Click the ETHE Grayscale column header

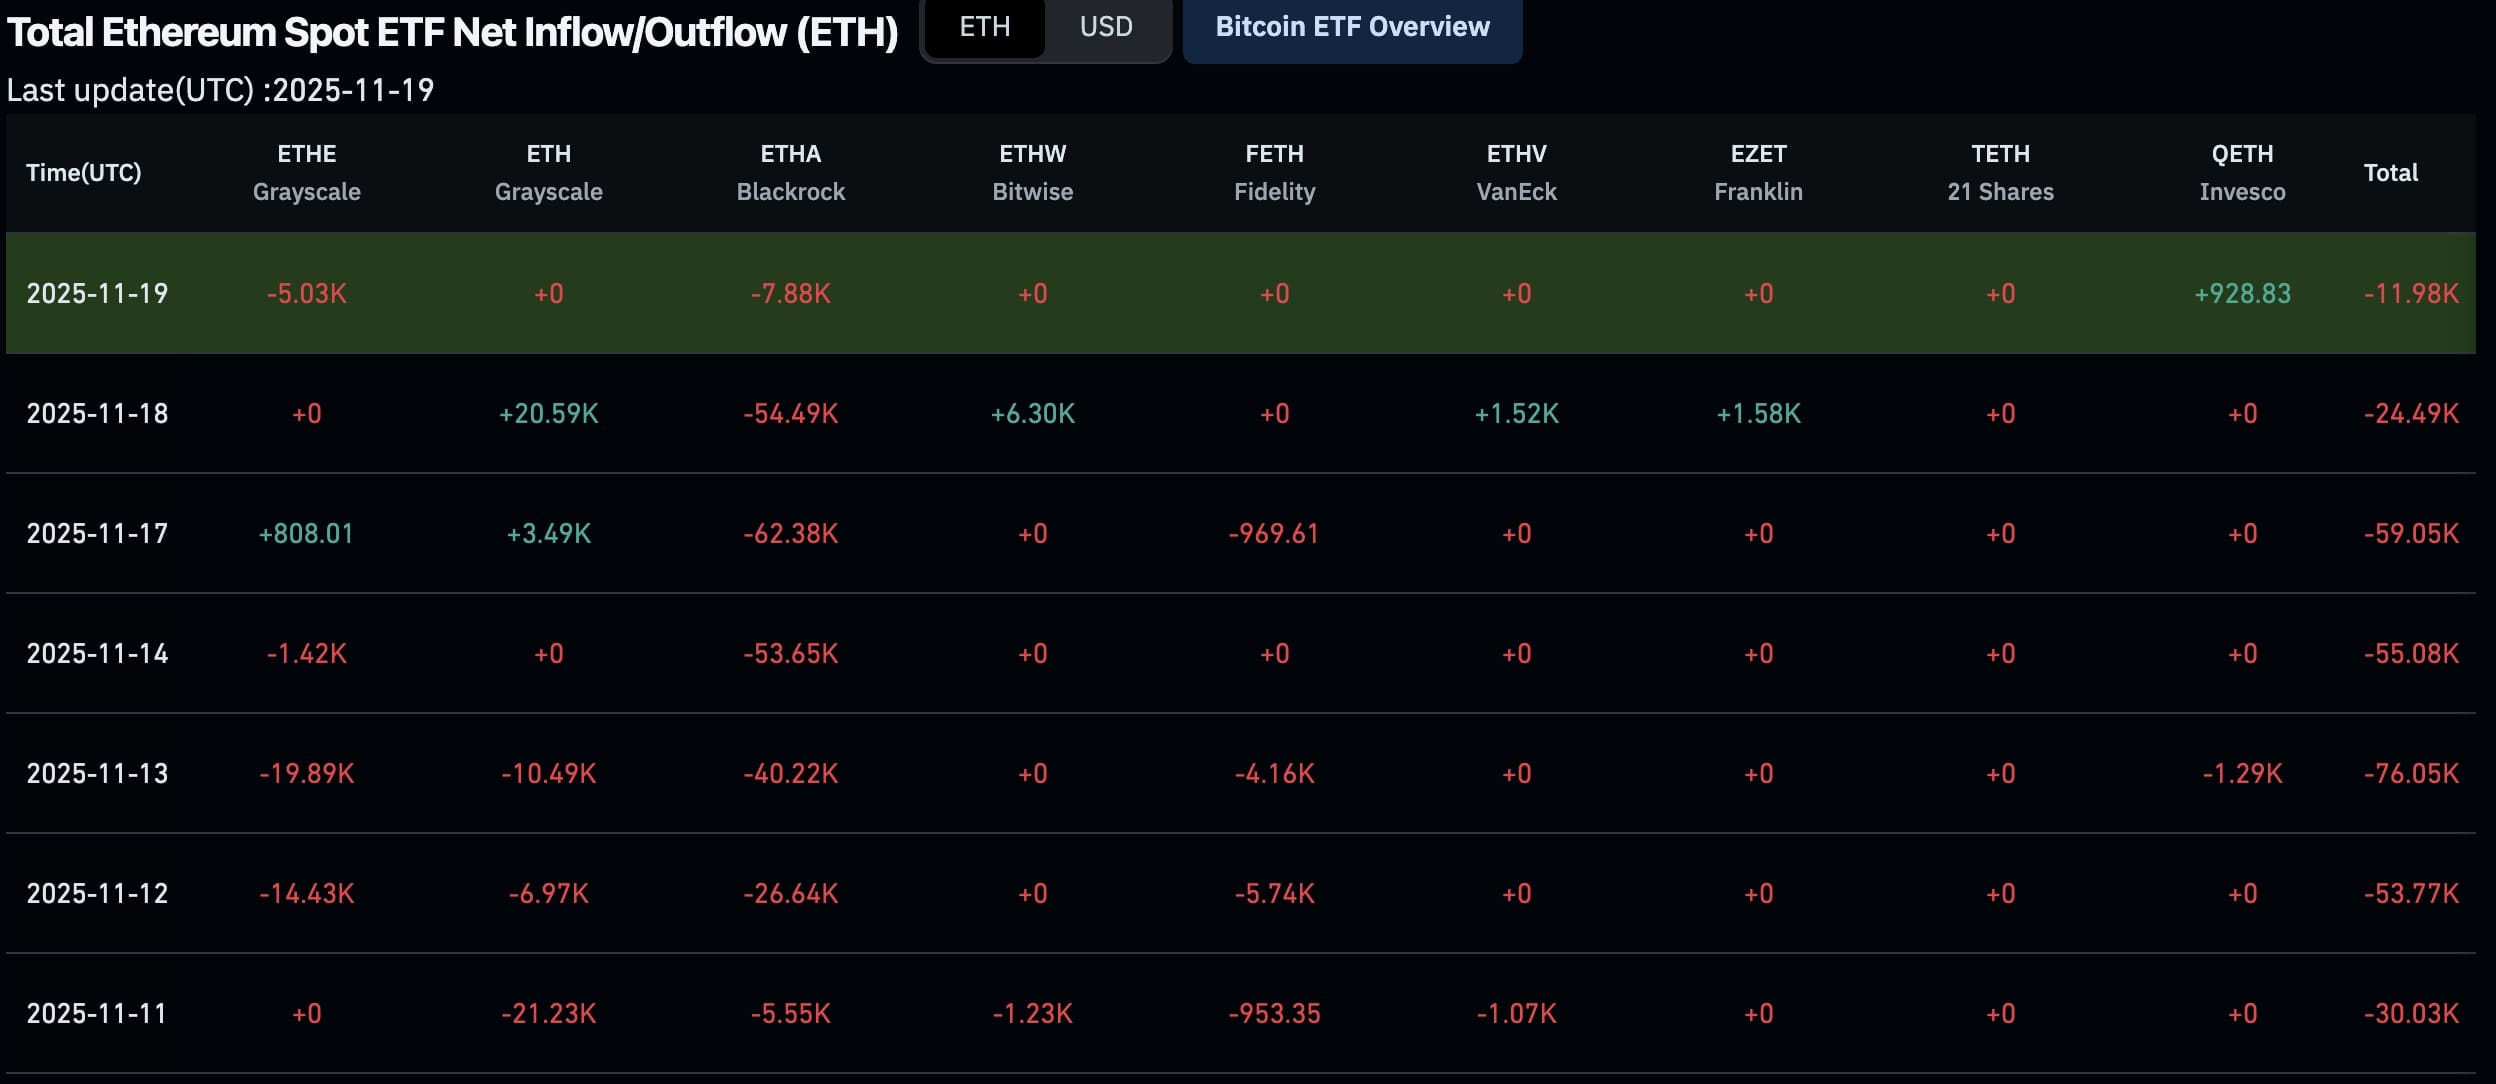pyautogui.click(x=306, y=172)
